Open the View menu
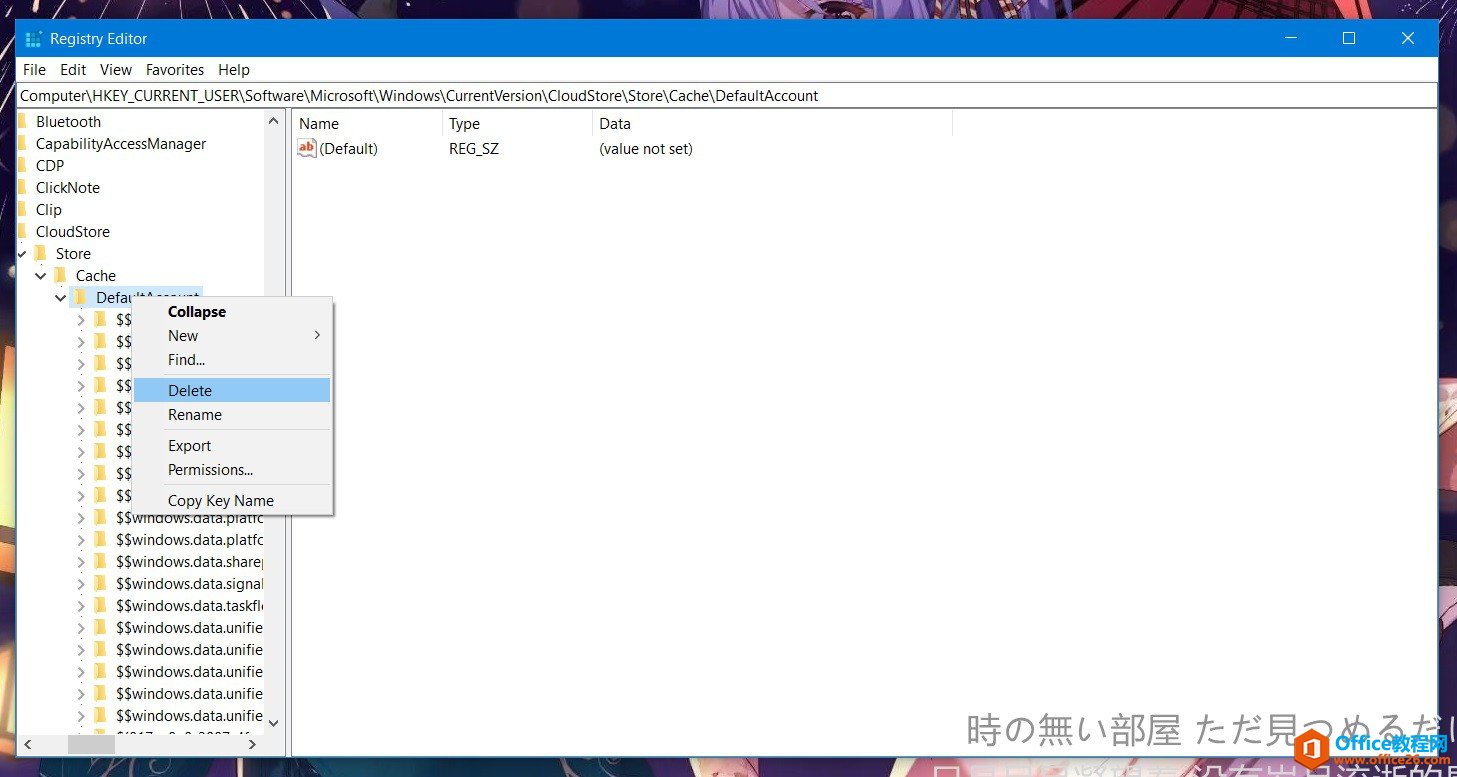The width and height of the screenshot is (1457, 777). pos(116,69)
